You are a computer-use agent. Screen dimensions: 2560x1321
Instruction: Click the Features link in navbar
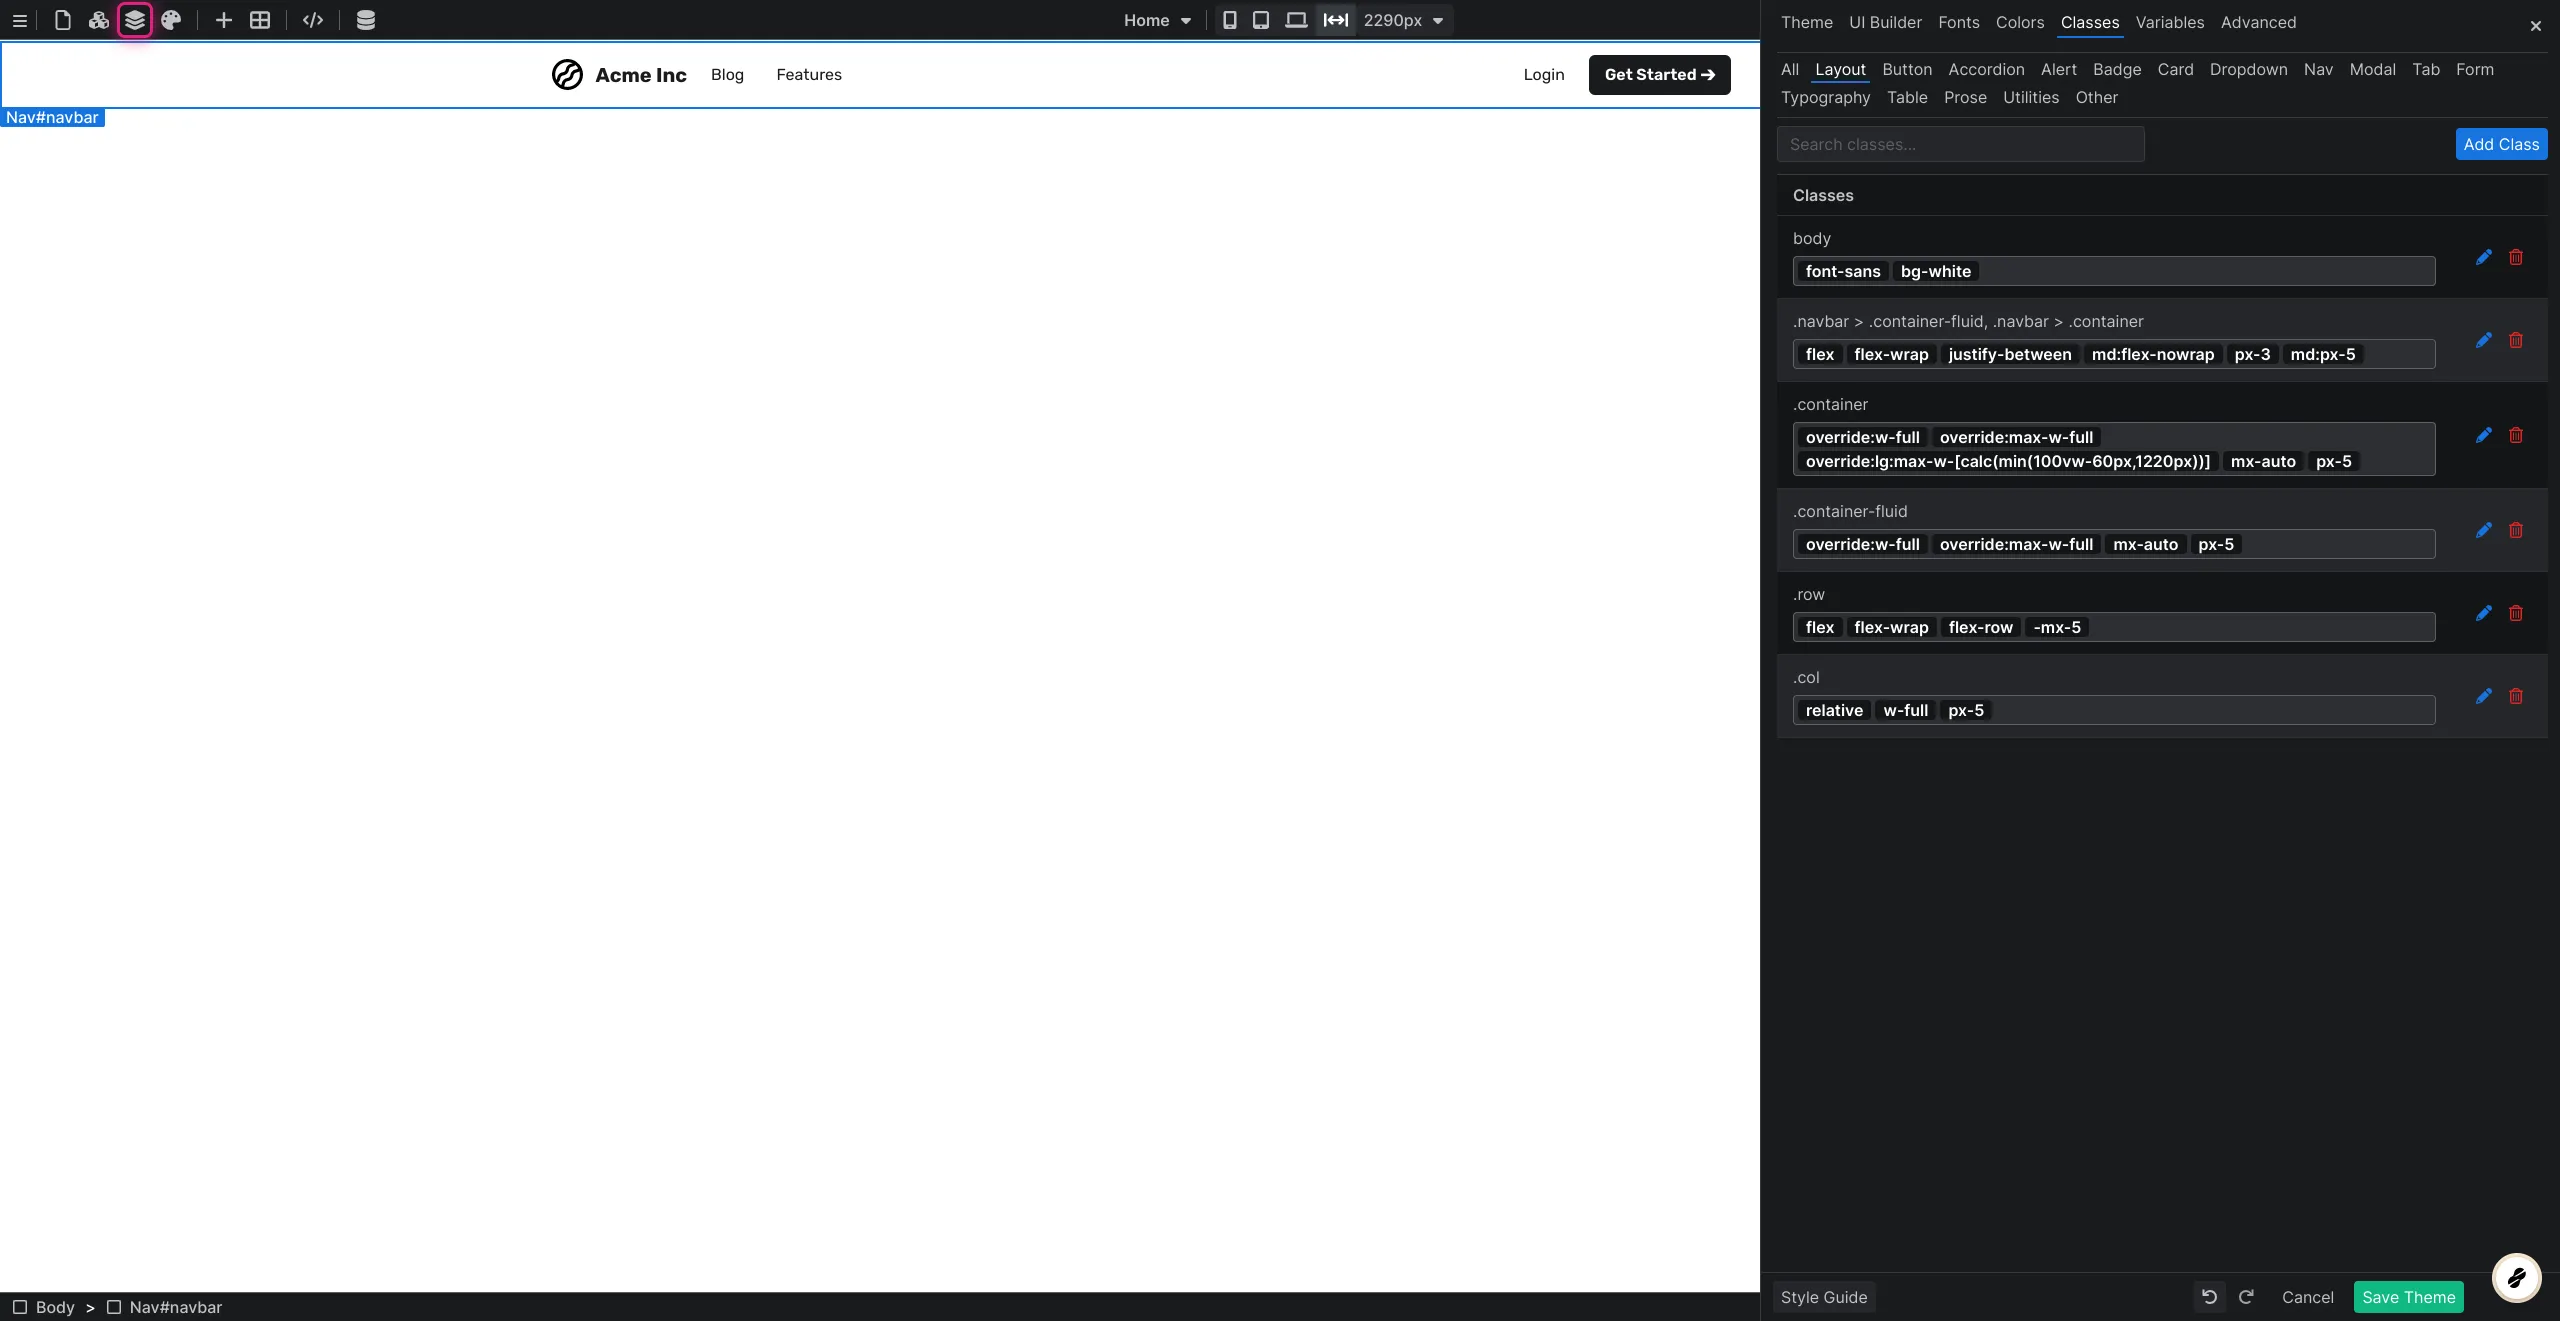point(809,75)
